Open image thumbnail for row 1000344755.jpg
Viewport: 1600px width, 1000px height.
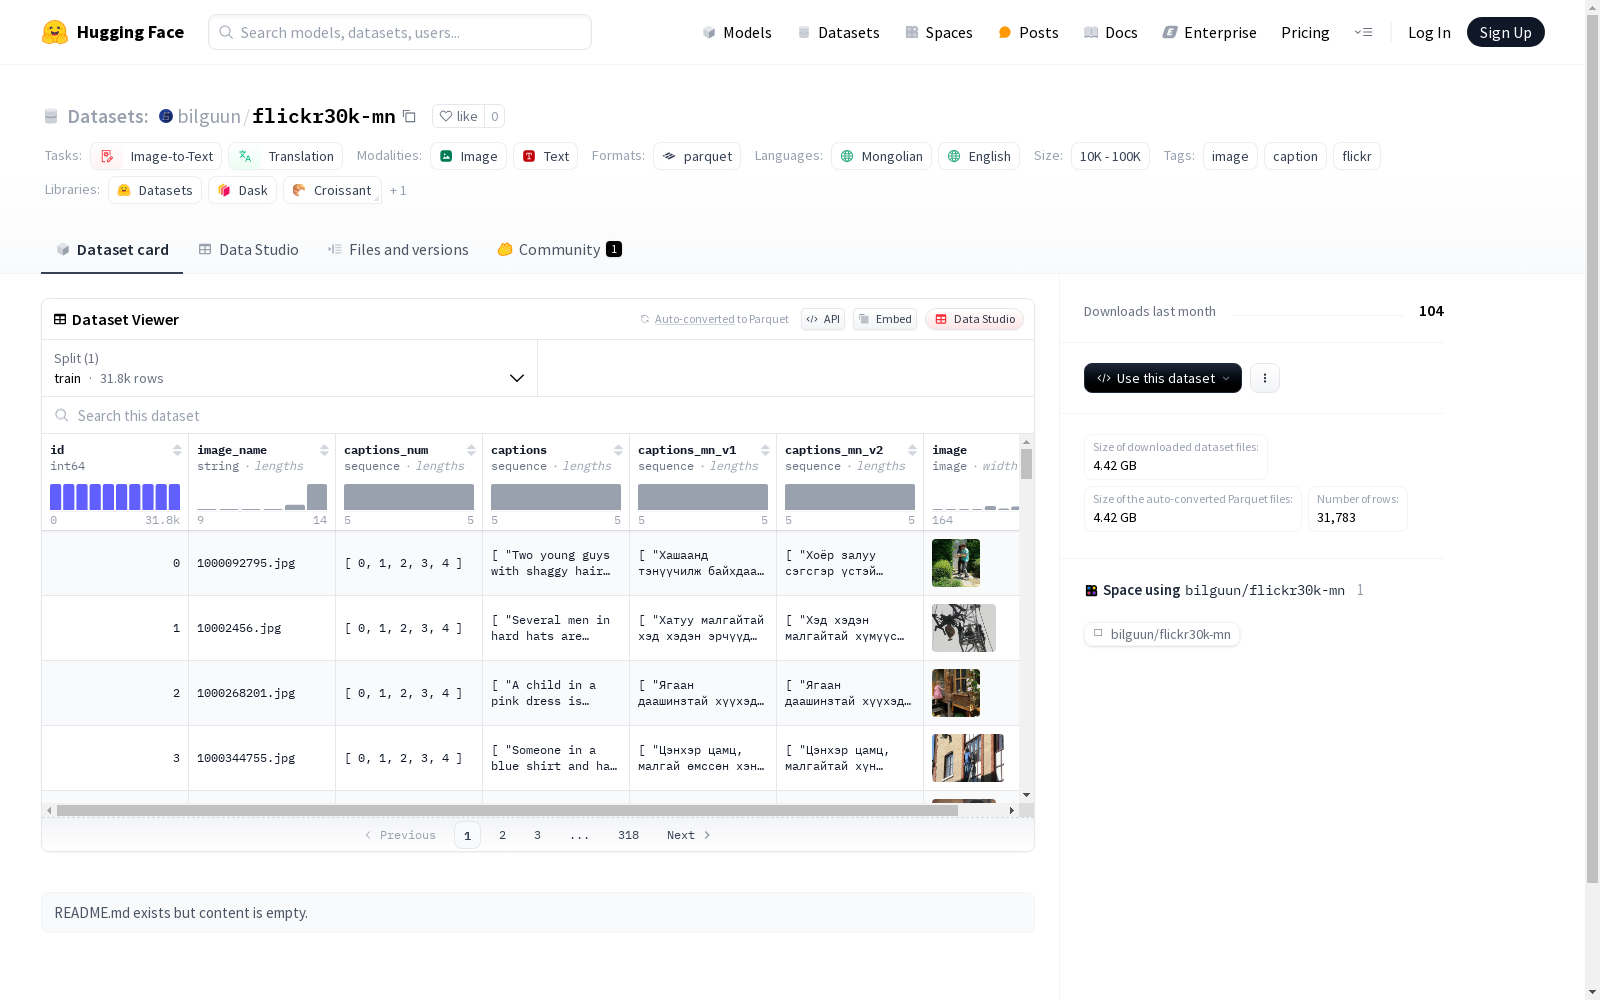click(968, 758)
